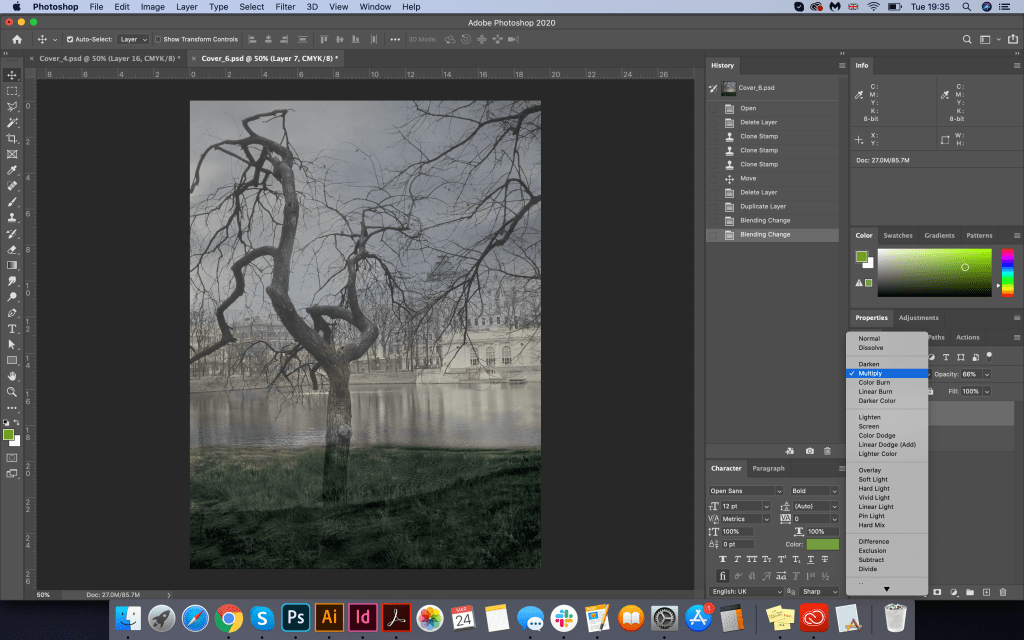The image size is (1024, 640).
Task: Select the Zoom tool
Action: pos(12,392)
